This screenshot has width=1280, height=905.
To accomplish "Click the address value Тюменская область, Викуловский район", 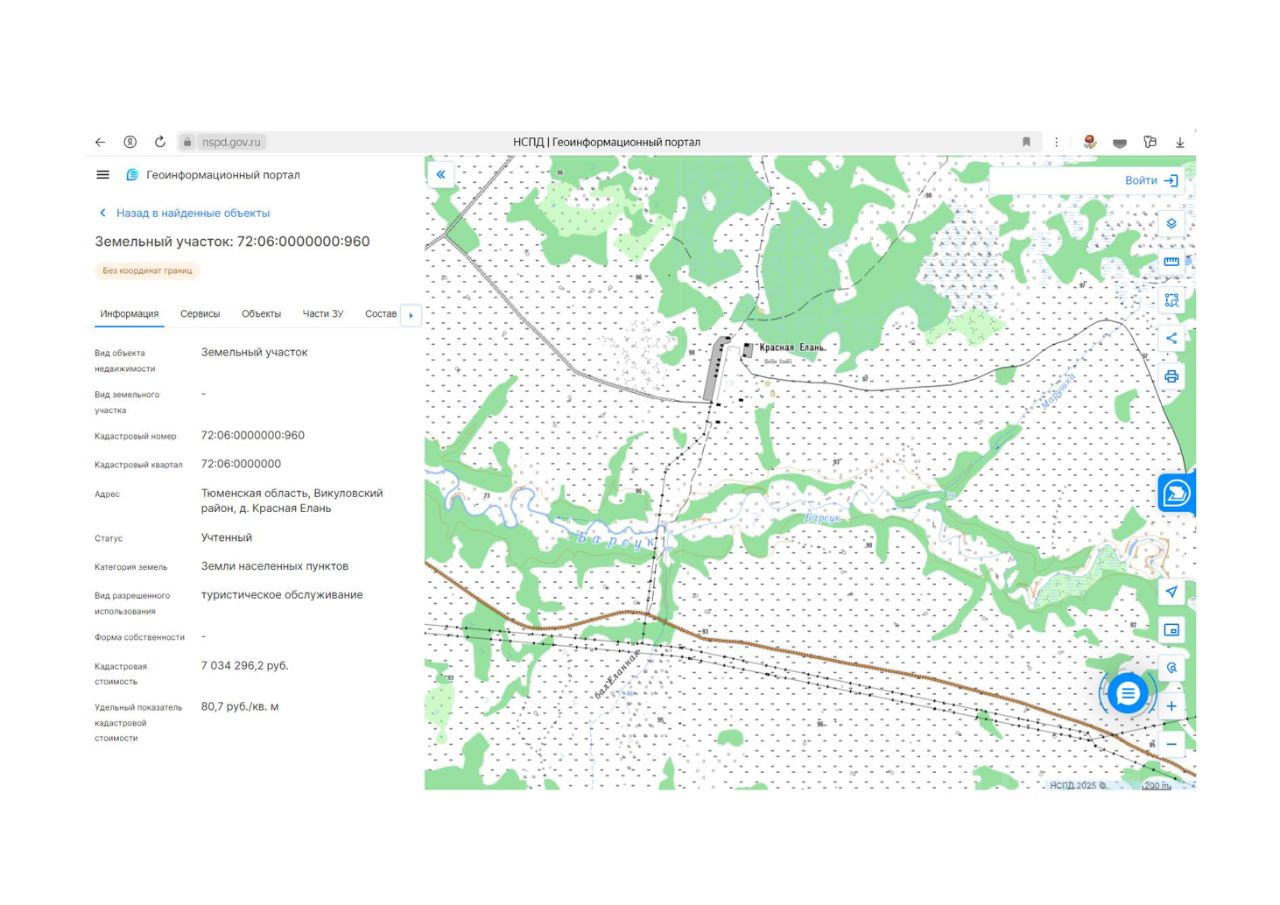I will pos(292,500).
